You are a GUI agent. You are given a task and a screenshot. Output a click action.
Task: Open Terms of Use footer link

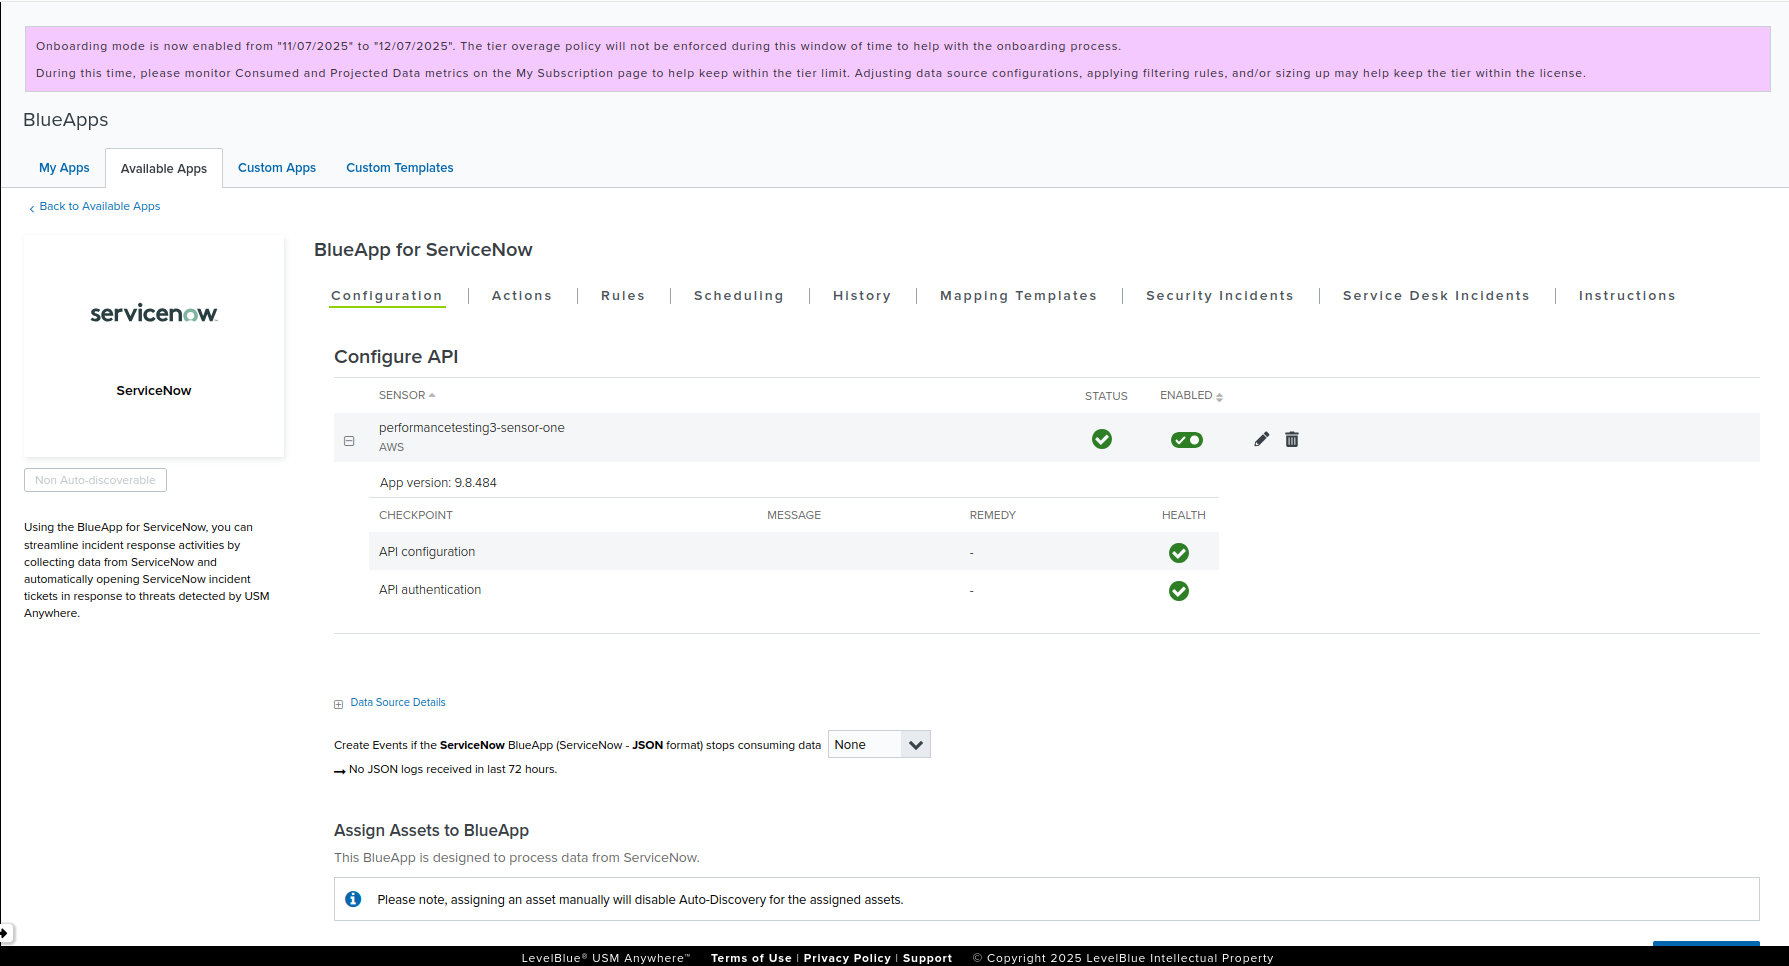pyautogui.click(x=751, y=958)
